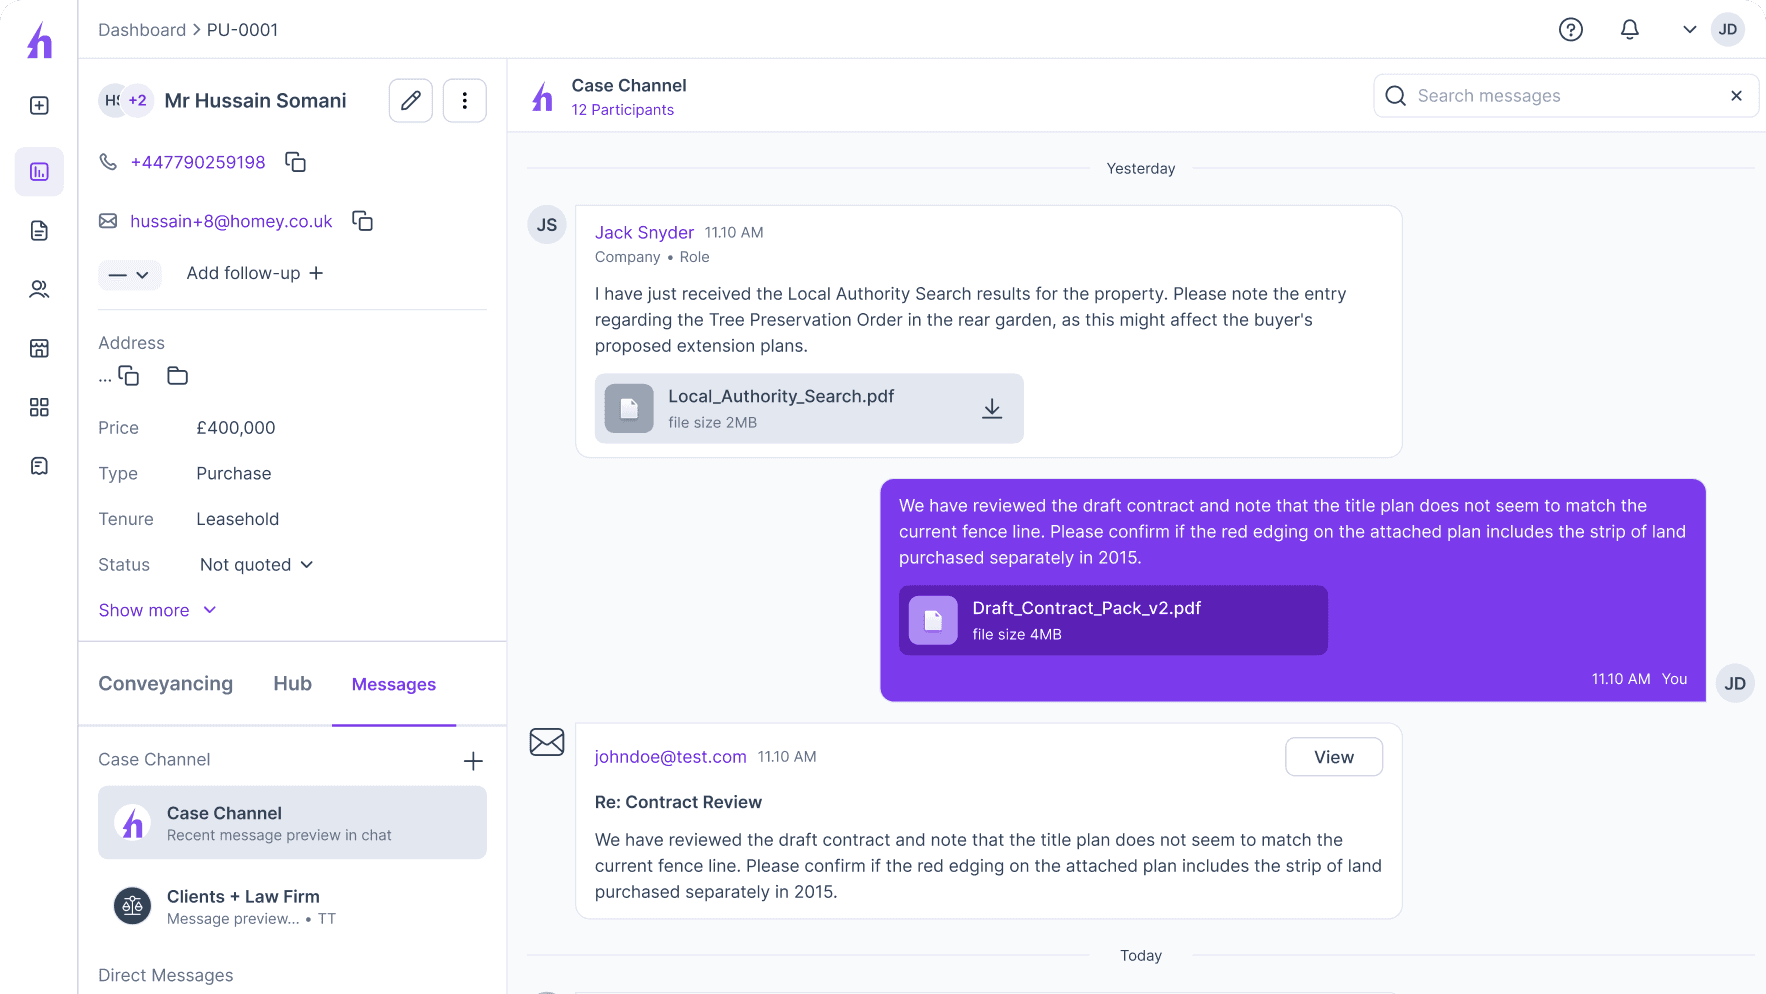Click View on the Contract Review email
This screenshot has width=1766, height=994.
(1334, 757)
